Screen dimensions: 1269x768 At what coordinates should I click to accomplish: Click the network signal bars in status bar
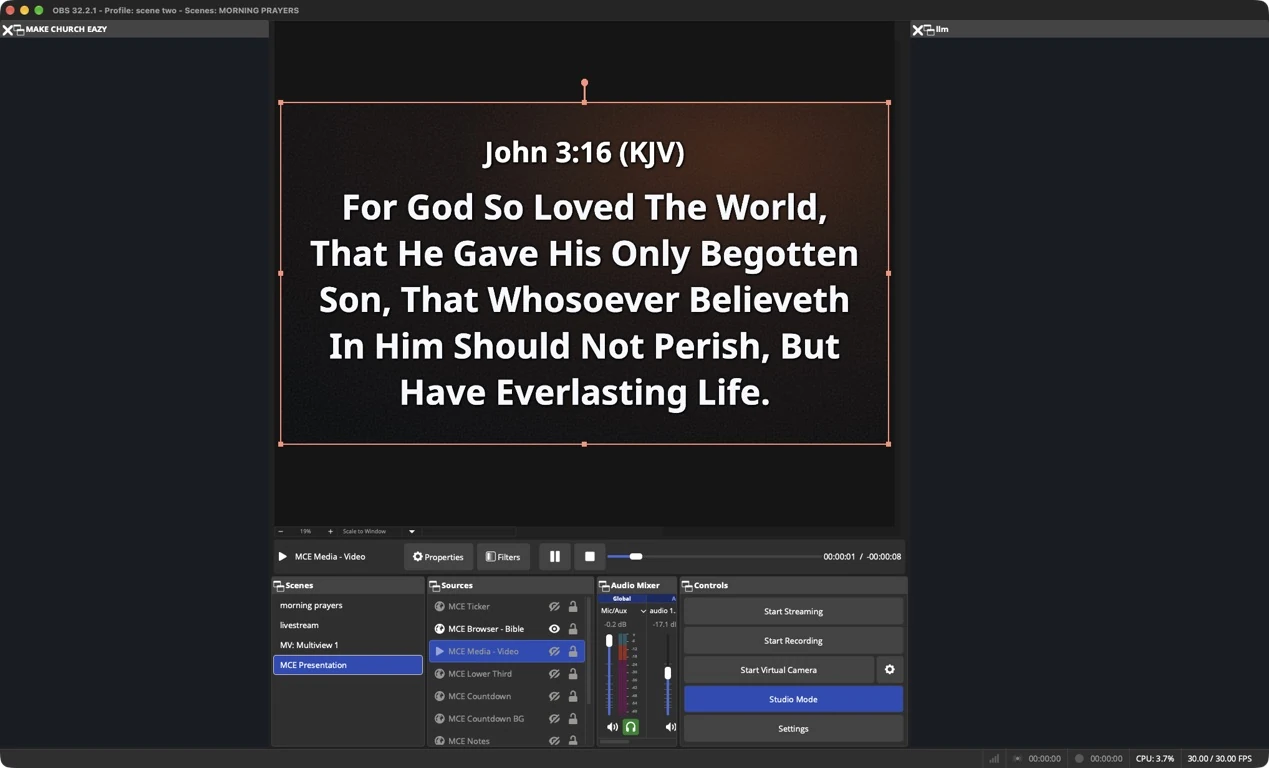(994, 759)
